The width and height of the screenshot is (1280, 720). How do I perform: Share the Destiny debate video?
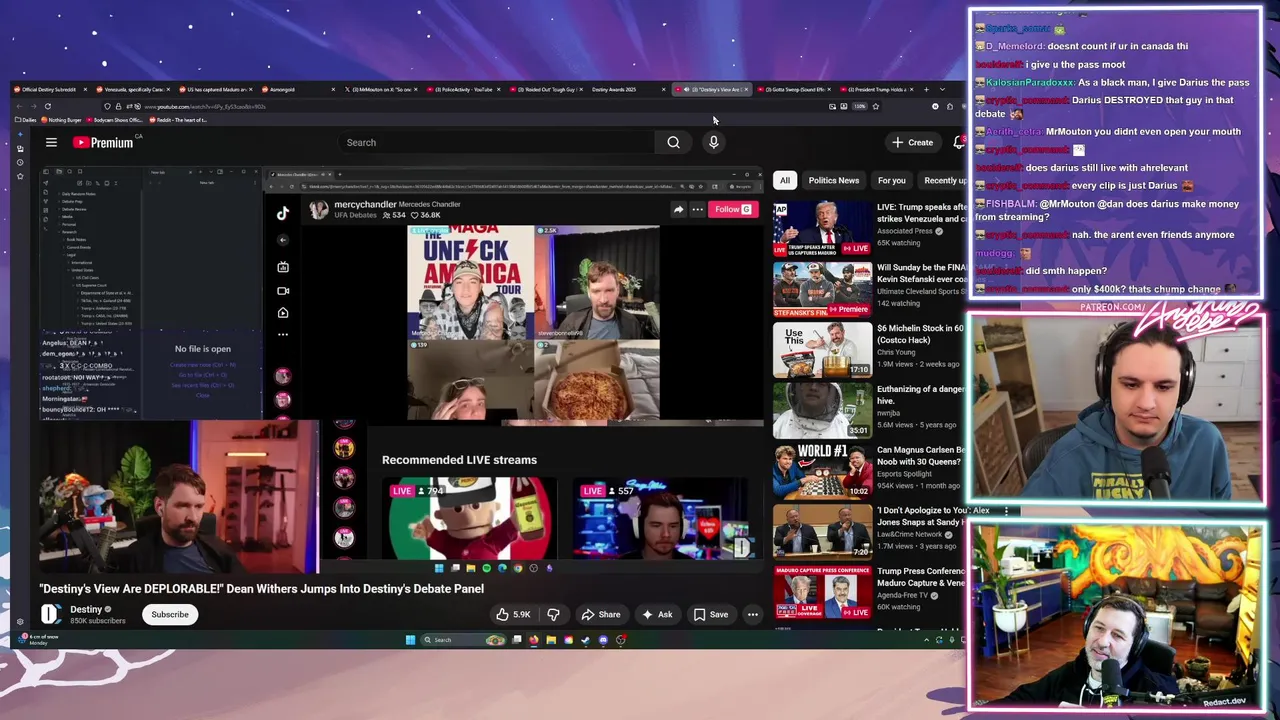click(x=601, y=615)
